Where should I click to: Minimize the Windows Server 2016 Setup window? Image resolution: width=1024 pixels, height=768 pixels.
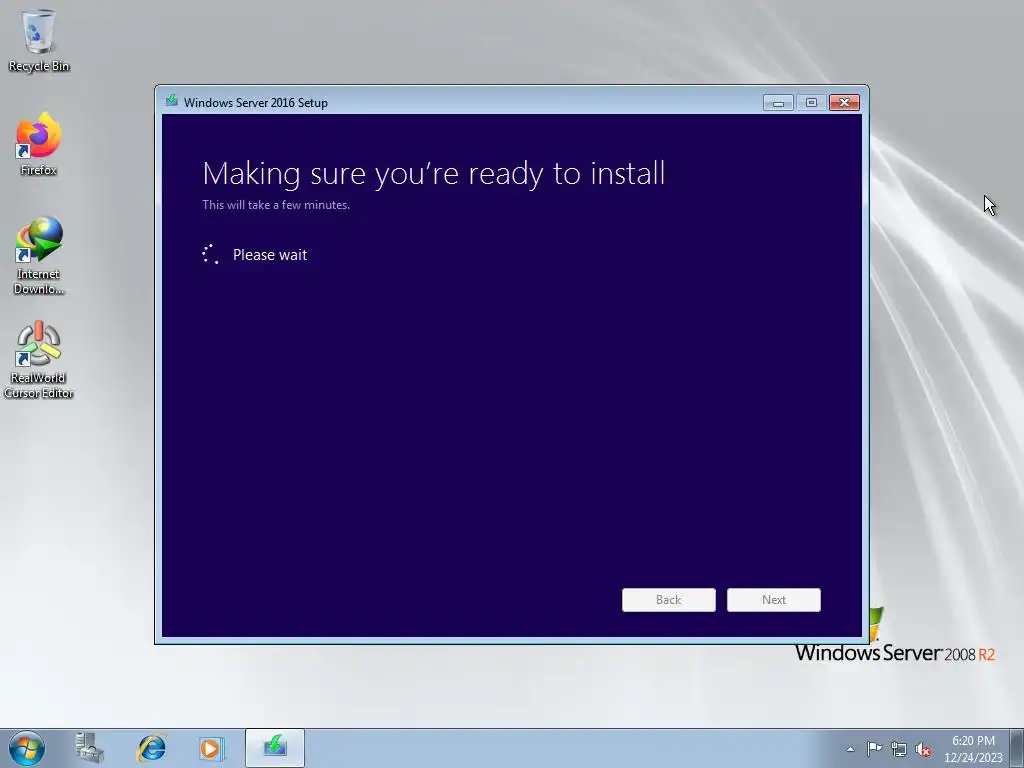tap(778, 103)
